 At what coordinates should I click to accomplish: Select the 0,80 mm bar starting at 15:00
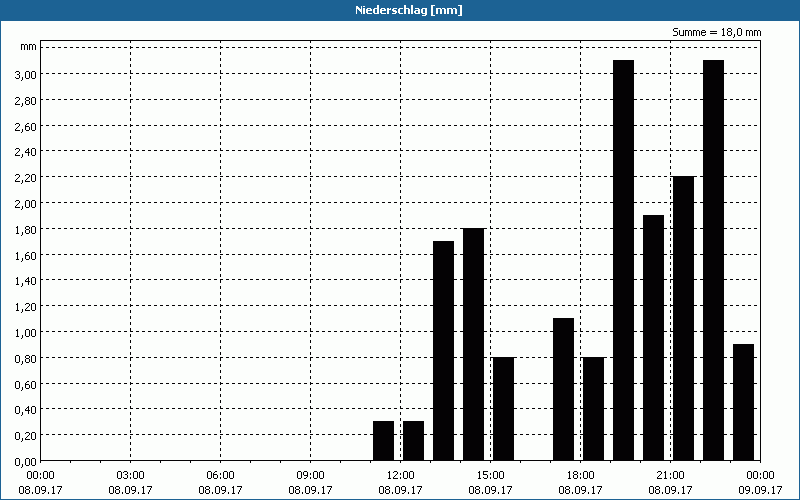[504, 409]
